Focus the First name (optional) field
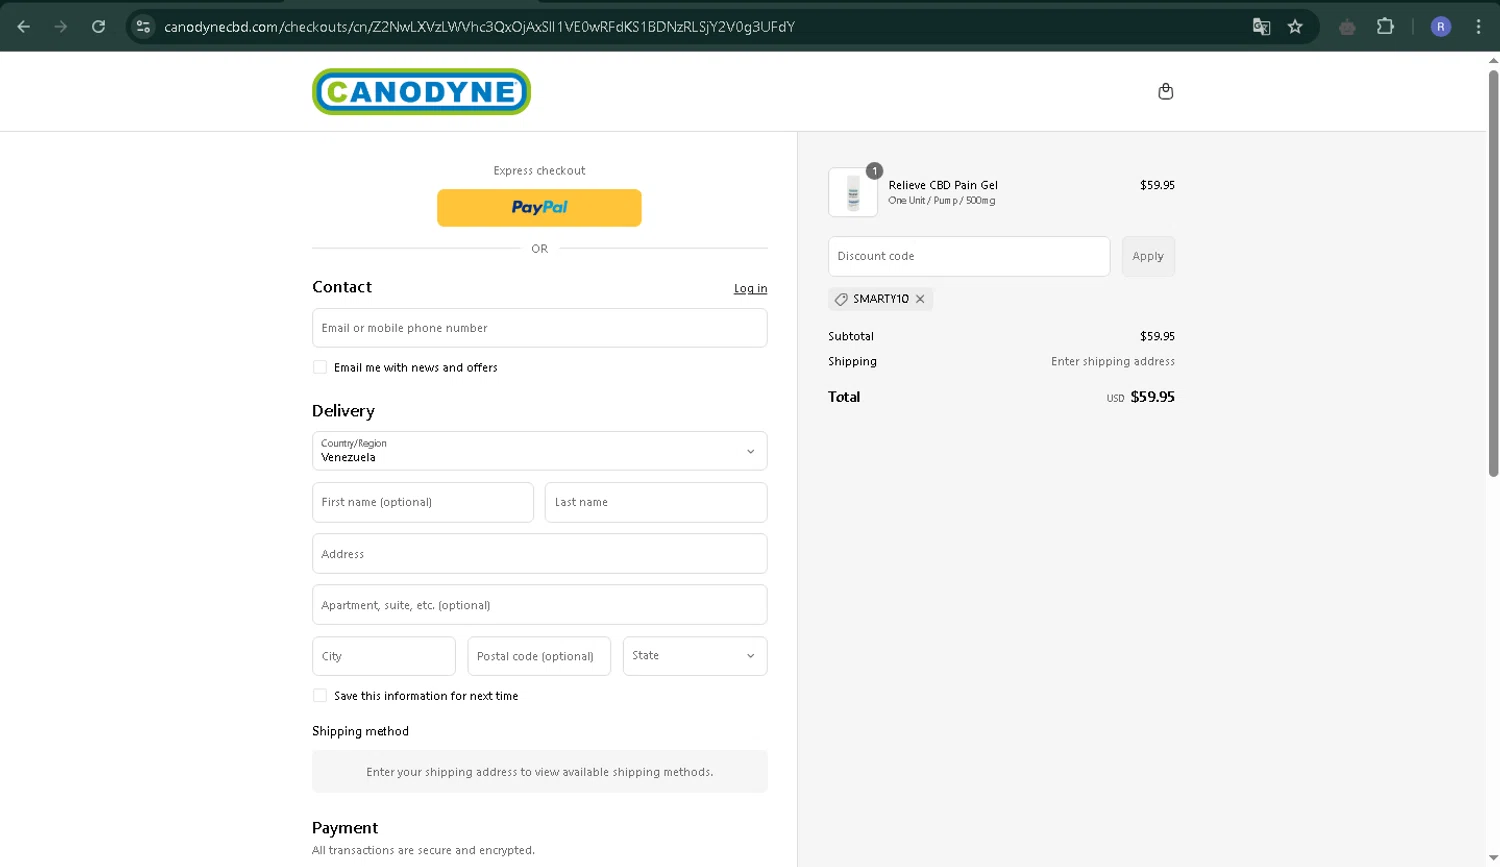The width and height of the screenshot is (1500, 867). point(423,502)
